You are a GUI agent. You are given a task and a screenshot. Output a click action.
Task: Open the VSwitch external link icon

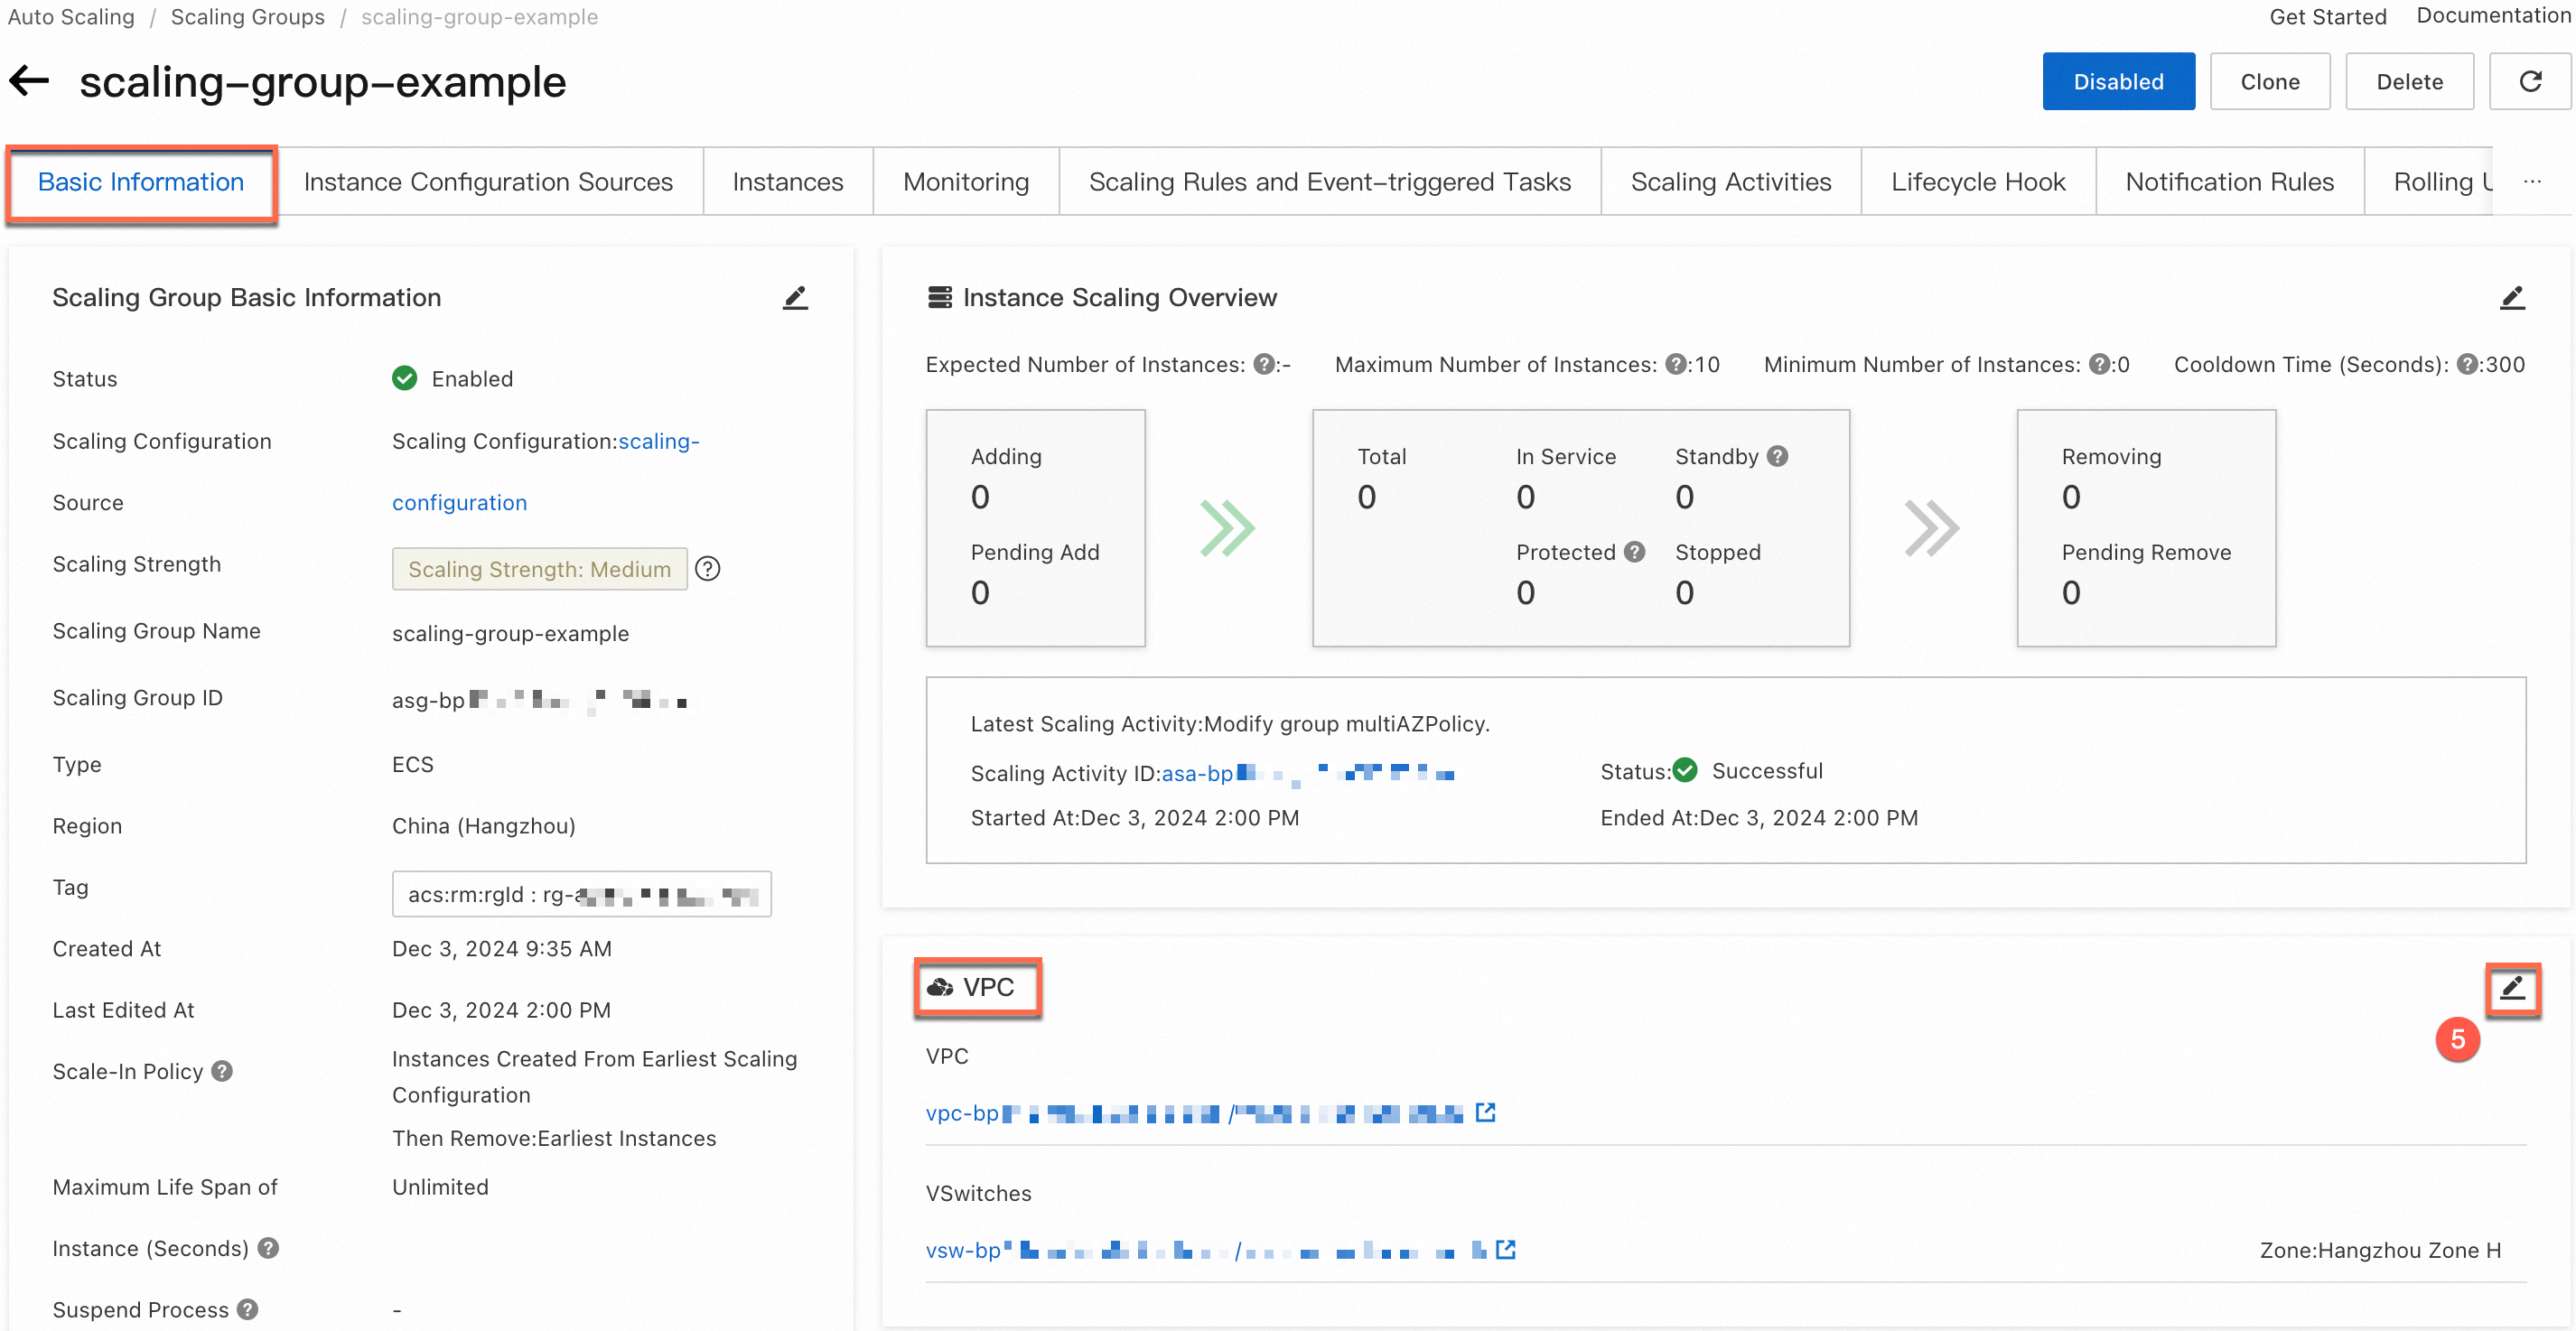point(1506,1249)
